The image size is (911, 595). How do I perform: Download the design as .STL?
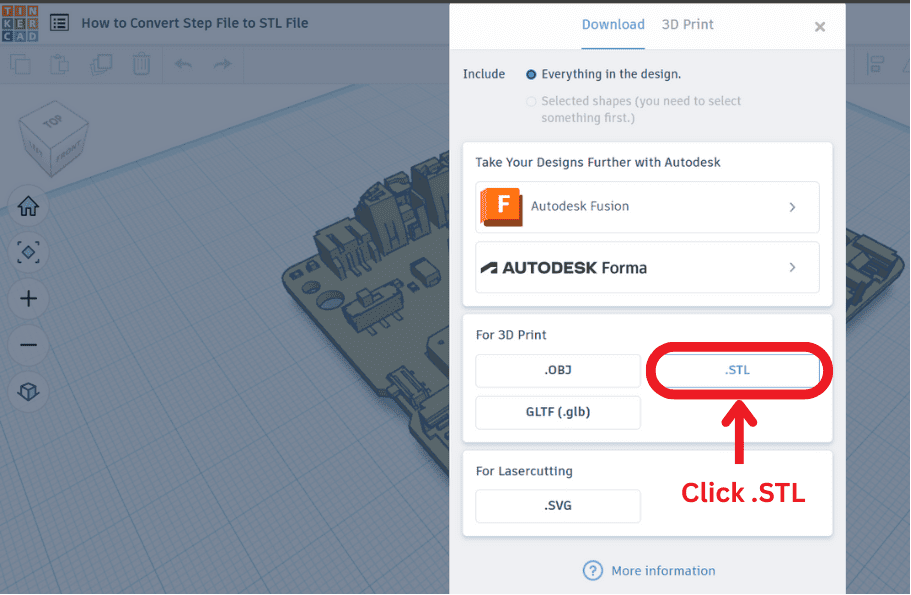[x=737, y=370]
